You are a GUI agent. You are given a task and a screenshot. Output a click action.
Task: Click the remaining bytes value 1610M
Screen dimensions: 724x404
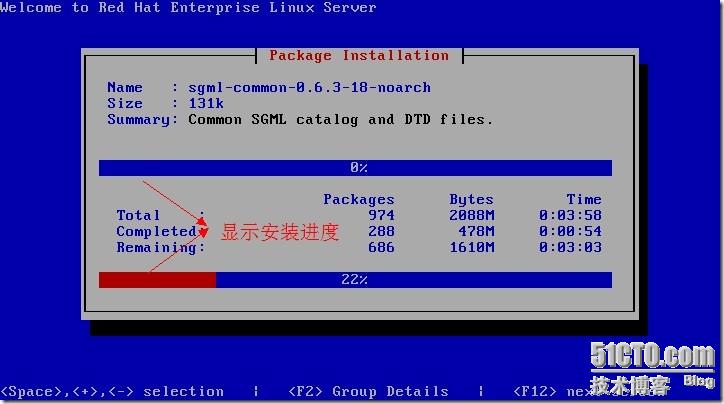471,247
